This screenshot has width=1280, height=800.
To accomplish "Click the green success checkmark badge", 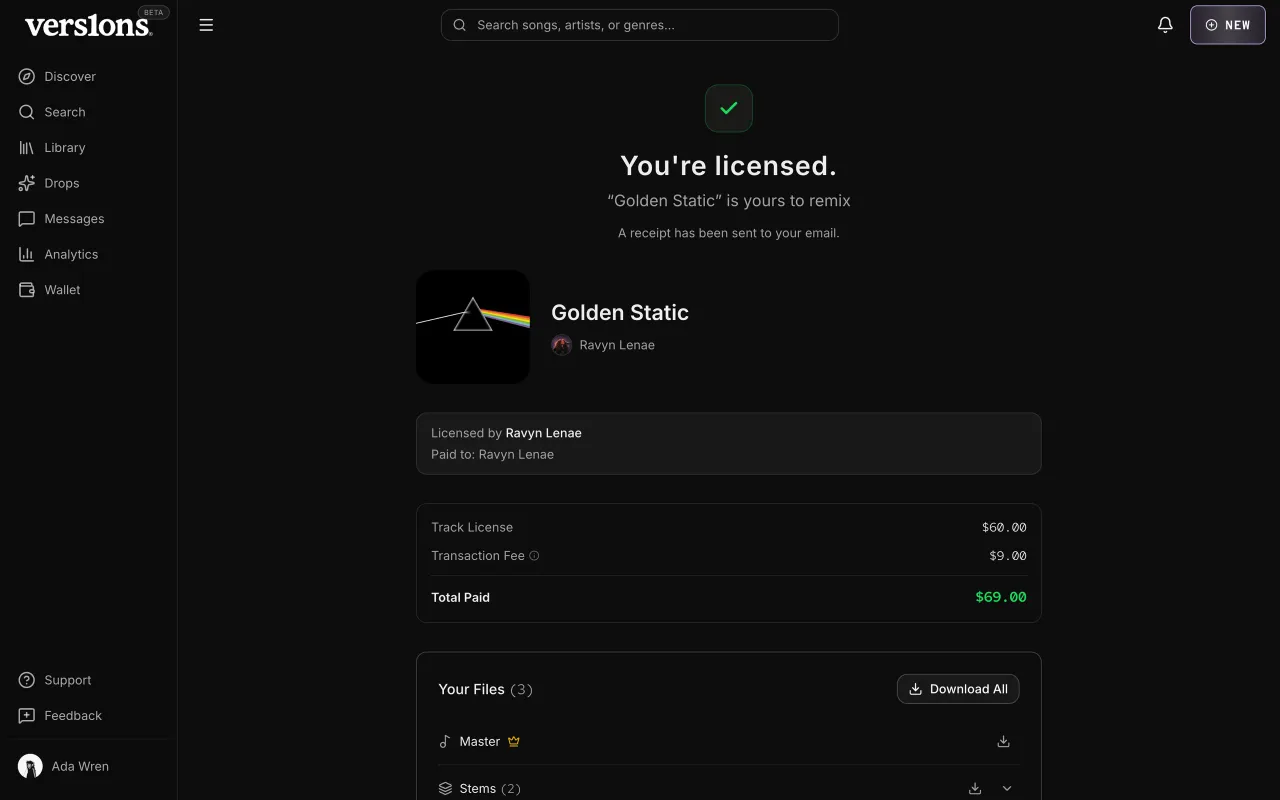I will [x=729, y=108].
